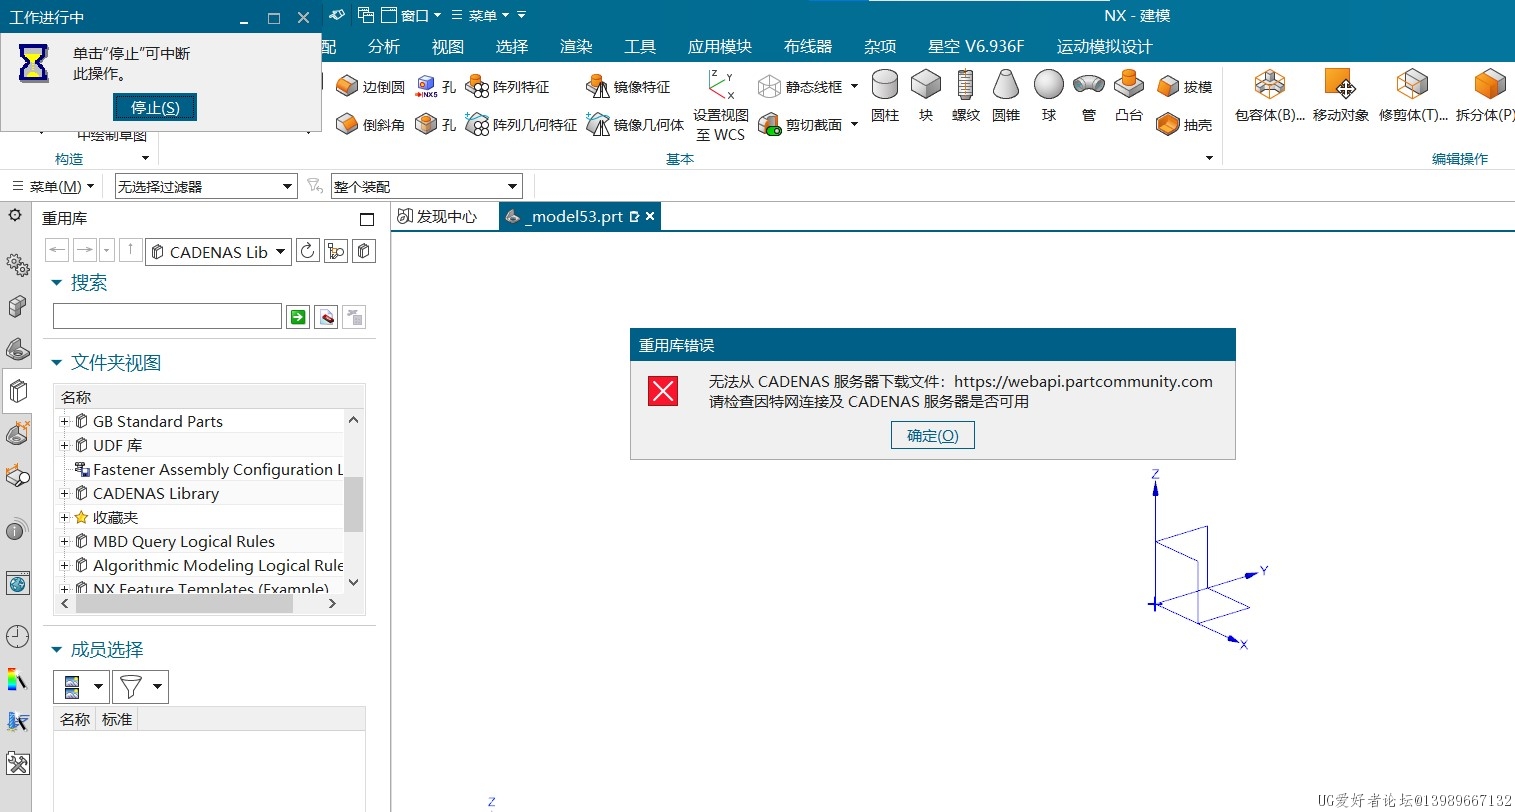Viewport: 1515px width, 812px height.
Task: Open the Web browser tab in resource bar
Action: (17, 584)
